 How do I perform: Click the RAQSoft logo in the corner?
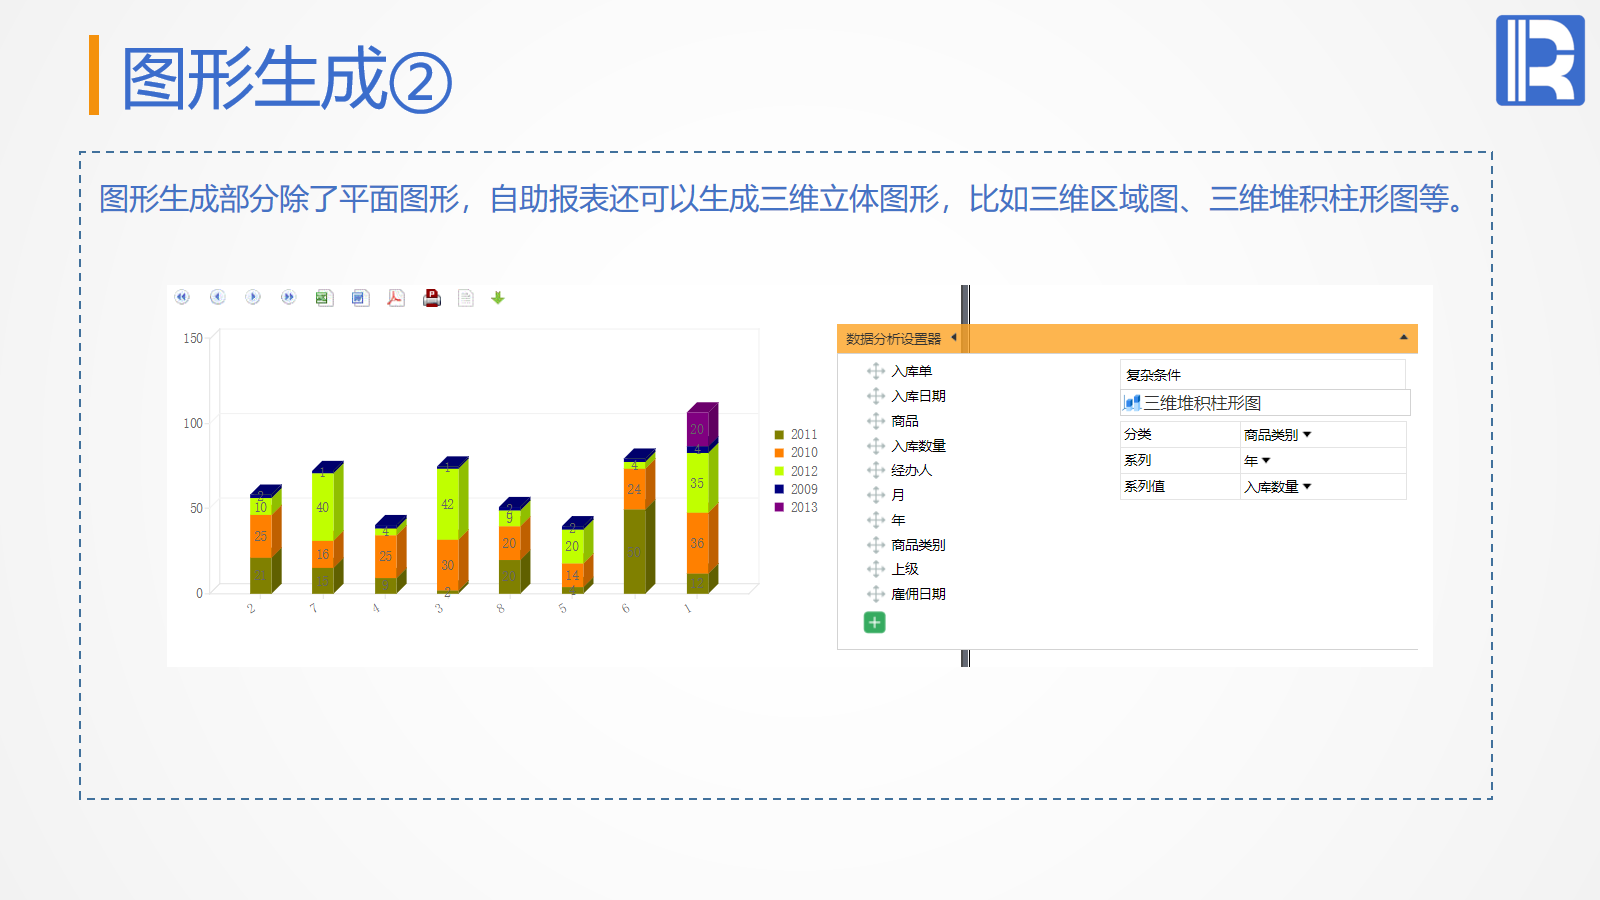pyautogui.click(x=1540, y=60)
